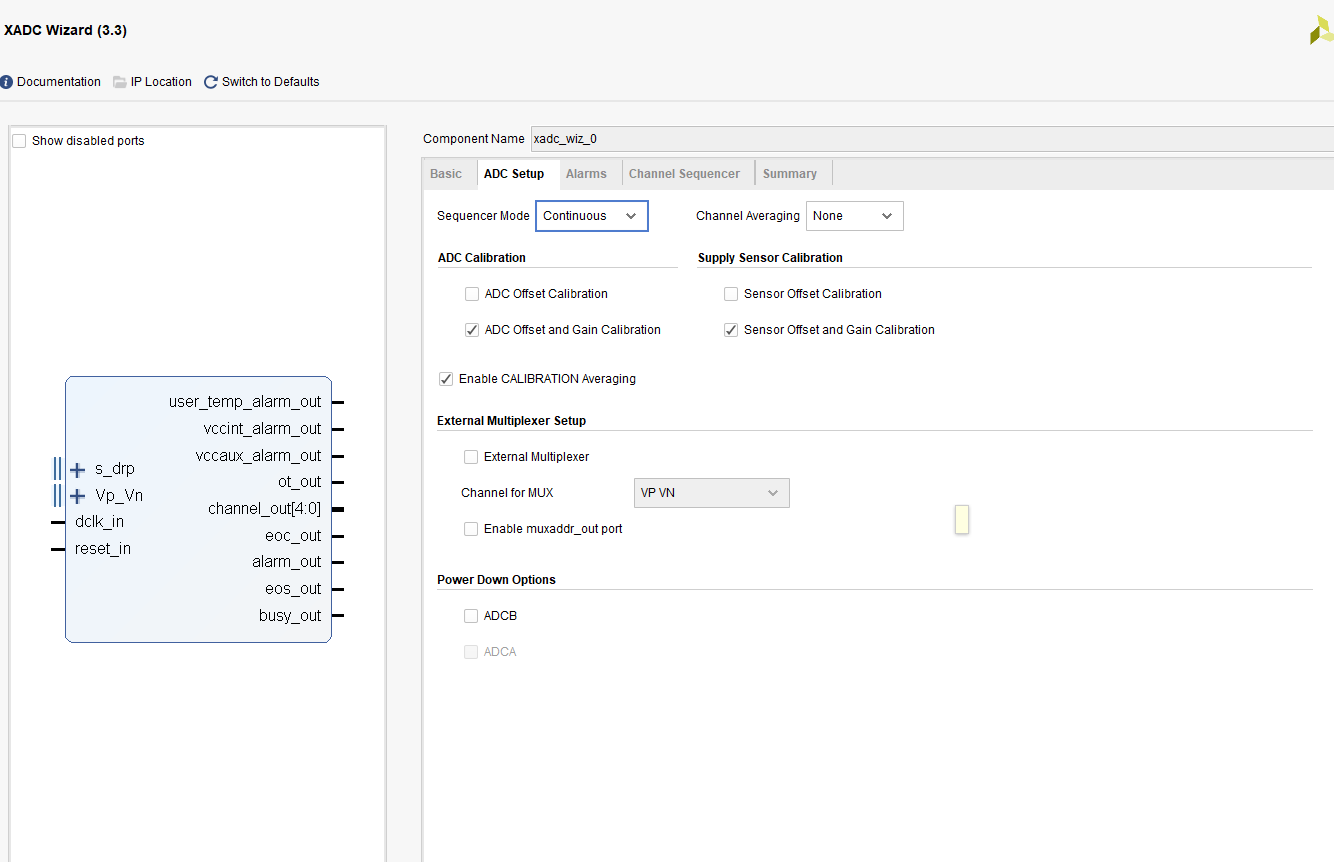
Task: Click the Switch to Defaults refresh icon
Action: point(211,82)
